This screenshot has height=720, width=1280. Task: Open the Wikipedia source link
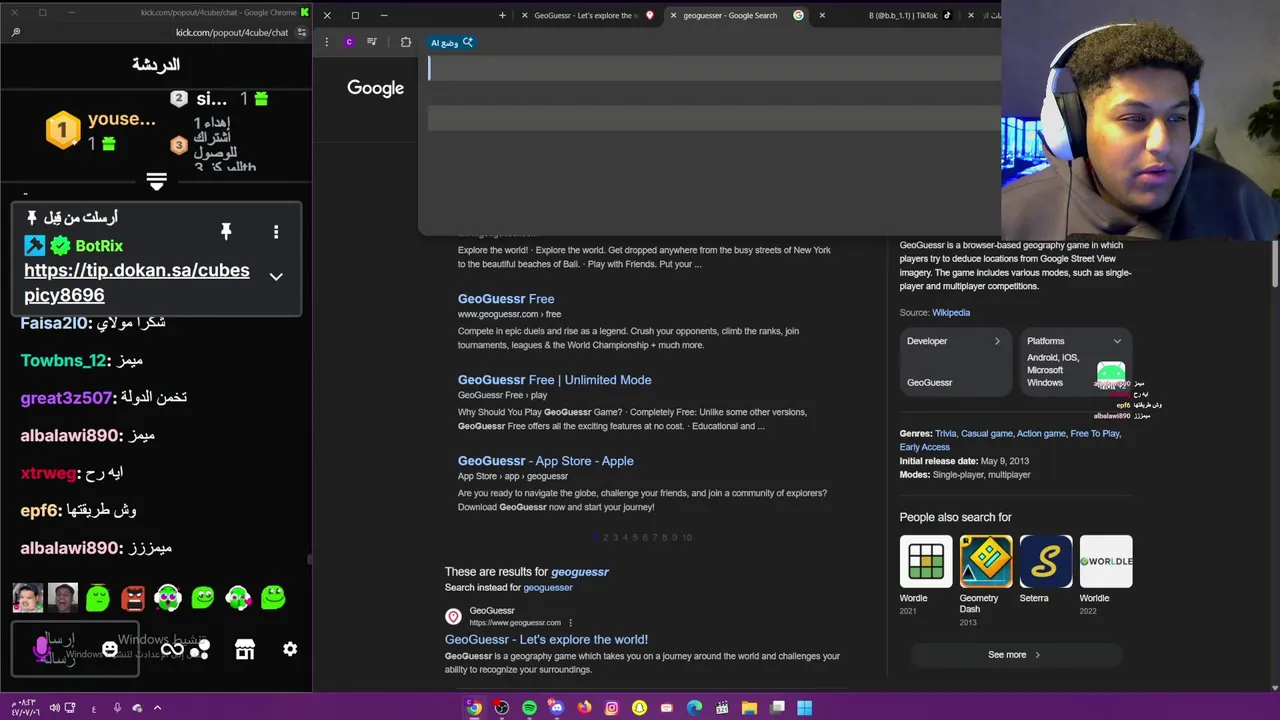point(950,312)
